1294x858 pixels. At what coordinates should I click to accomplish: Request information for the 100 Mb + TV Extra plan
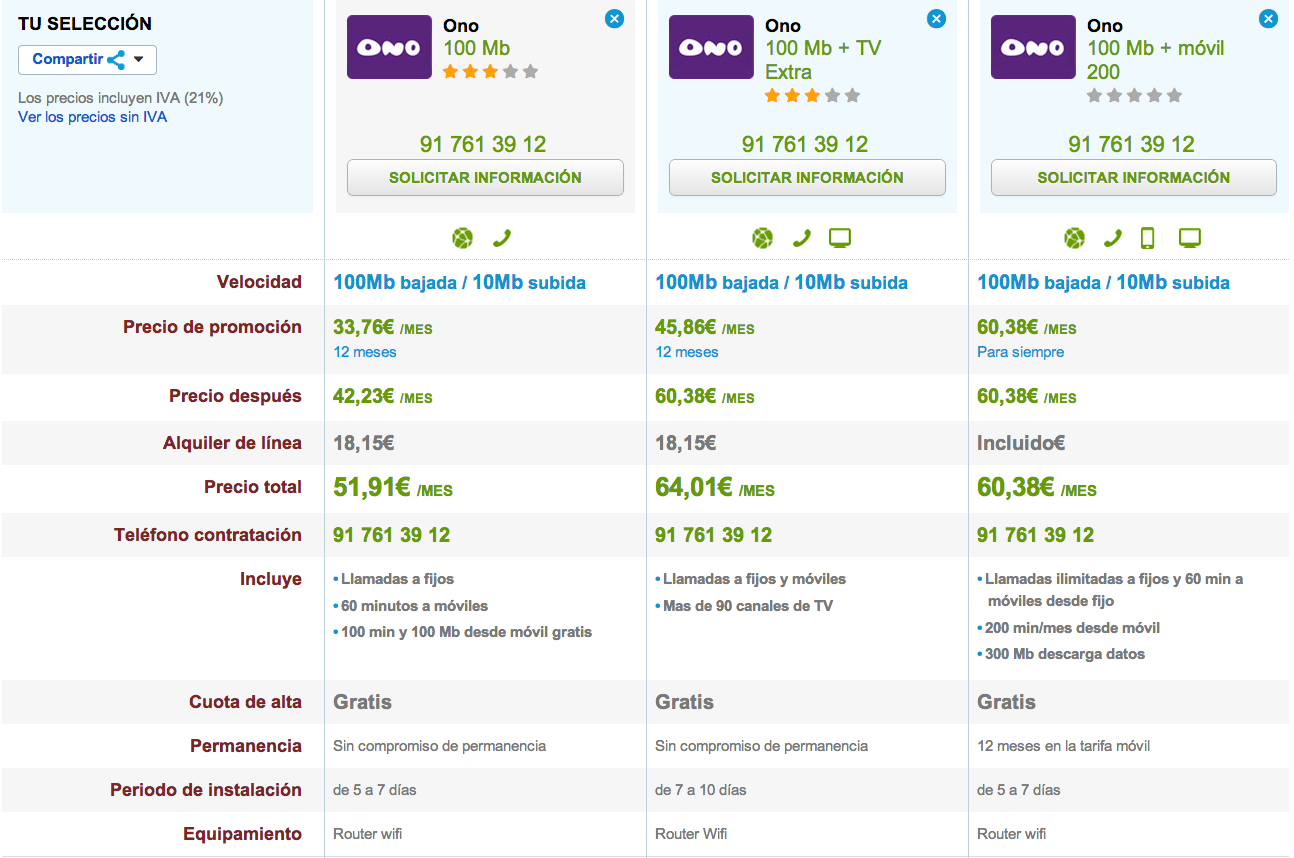807,177
